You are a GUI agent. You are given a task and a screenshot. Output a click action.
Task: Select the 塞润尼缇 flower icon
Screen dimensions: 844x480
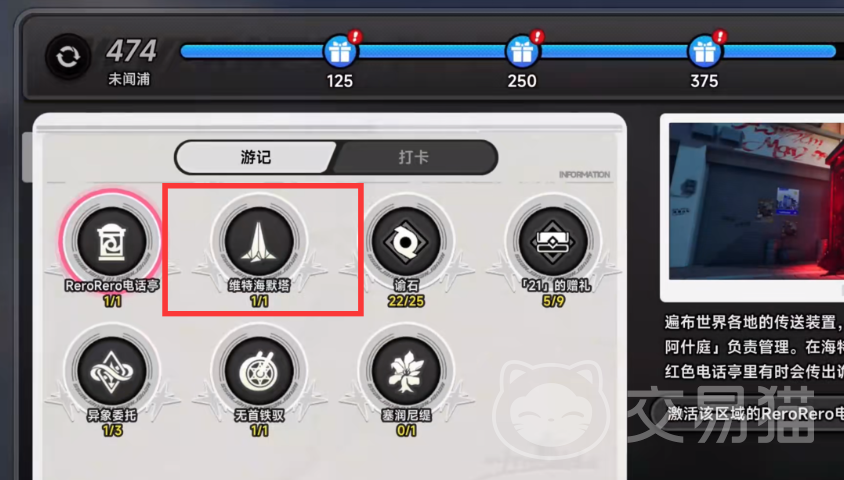click(406, 371)
